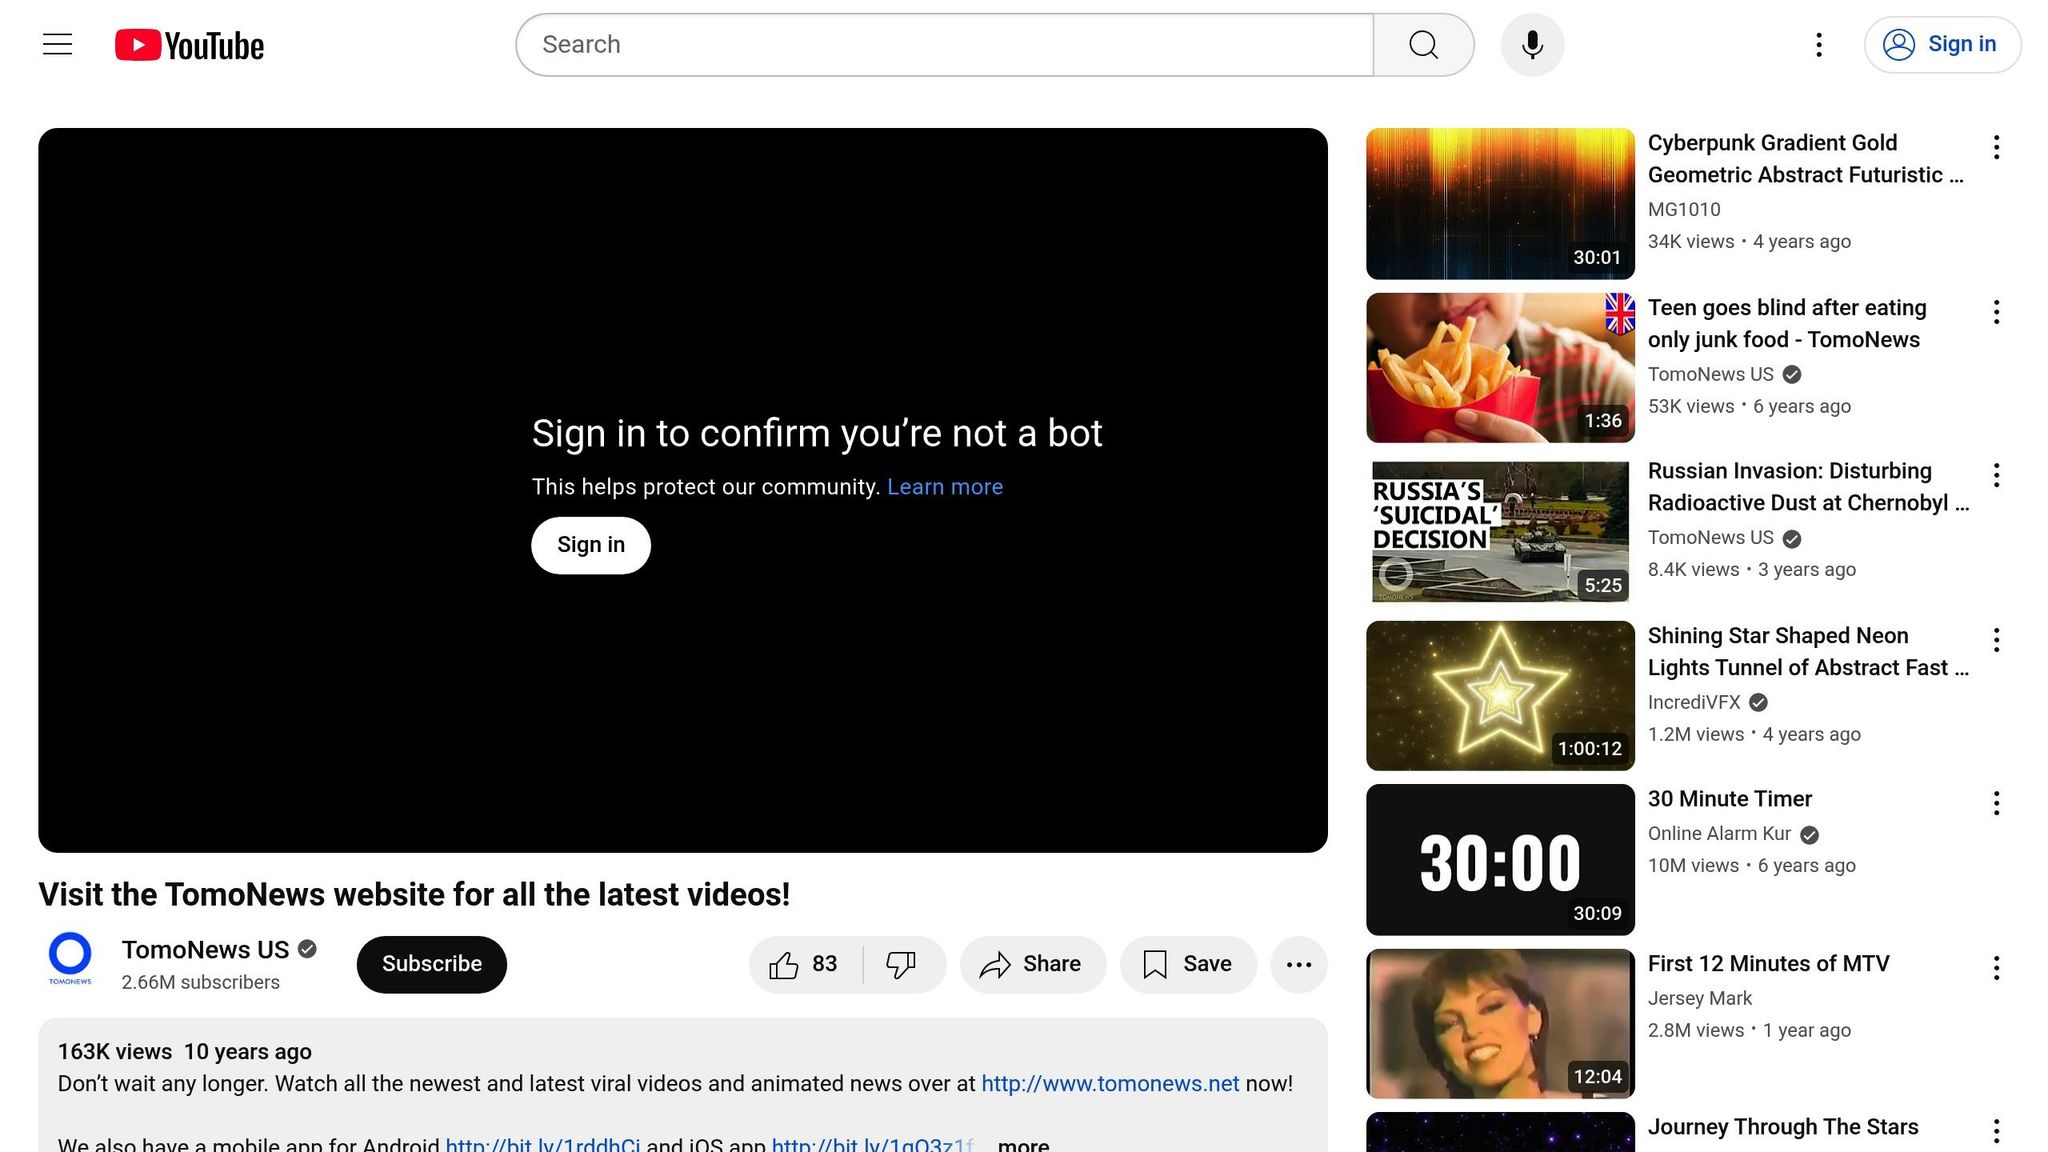Start voice search with microphone icon
This screenshot has width=2048, height=1152.
(x=1532, y=45)
